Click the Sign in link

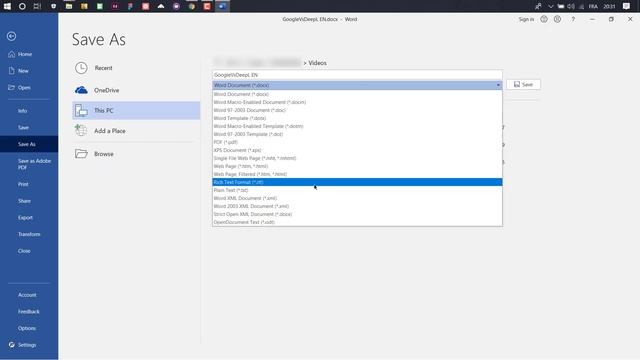click(526, 19)
